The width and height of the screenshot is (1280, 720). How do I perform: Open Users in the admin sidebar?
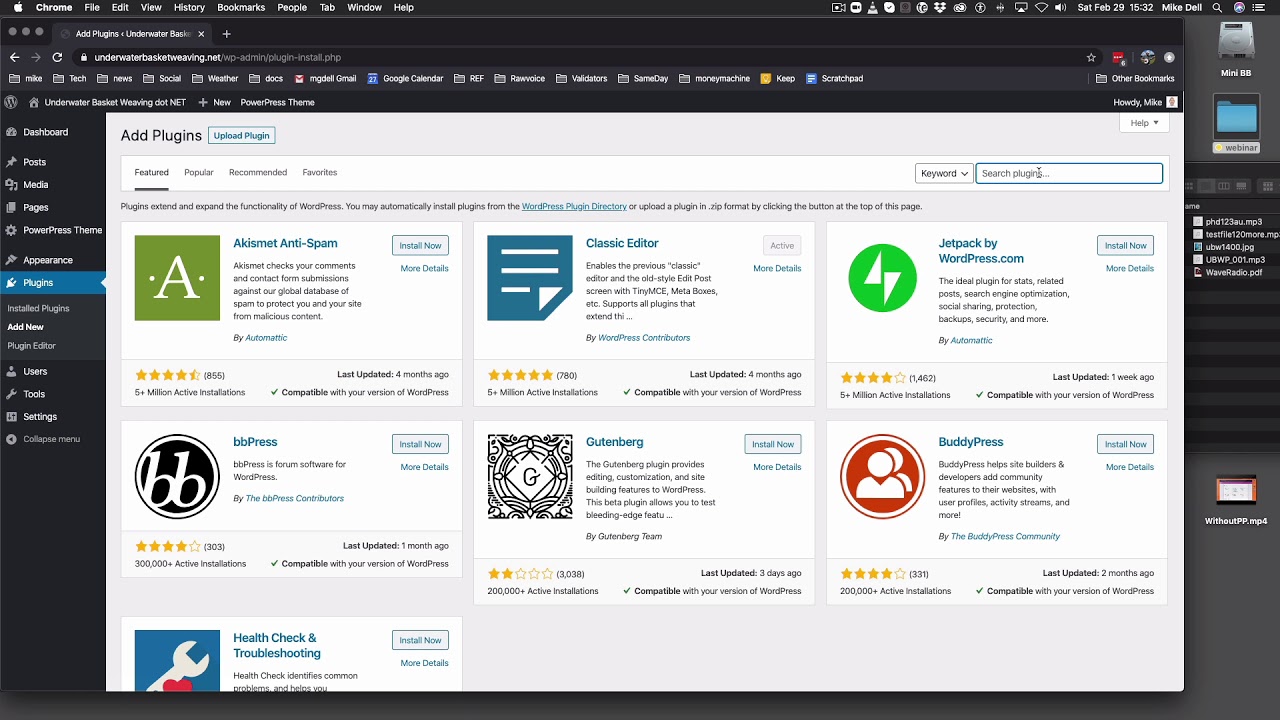(35, 371)
